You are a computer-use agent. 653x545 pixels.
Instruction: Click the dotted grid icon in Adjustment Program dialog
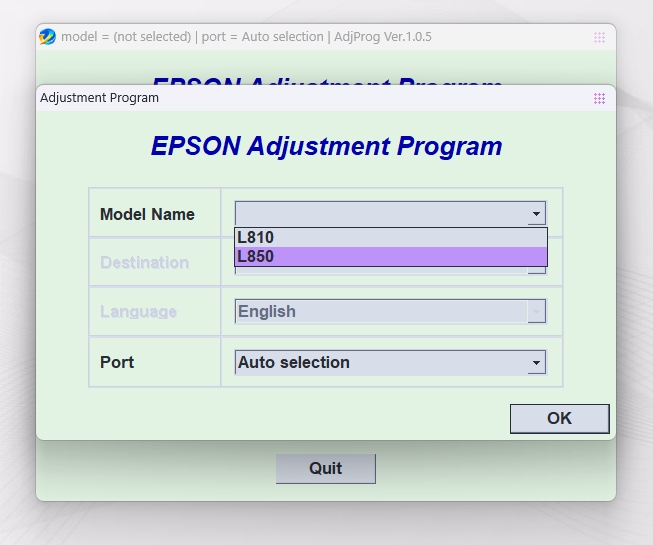[599, 99]
